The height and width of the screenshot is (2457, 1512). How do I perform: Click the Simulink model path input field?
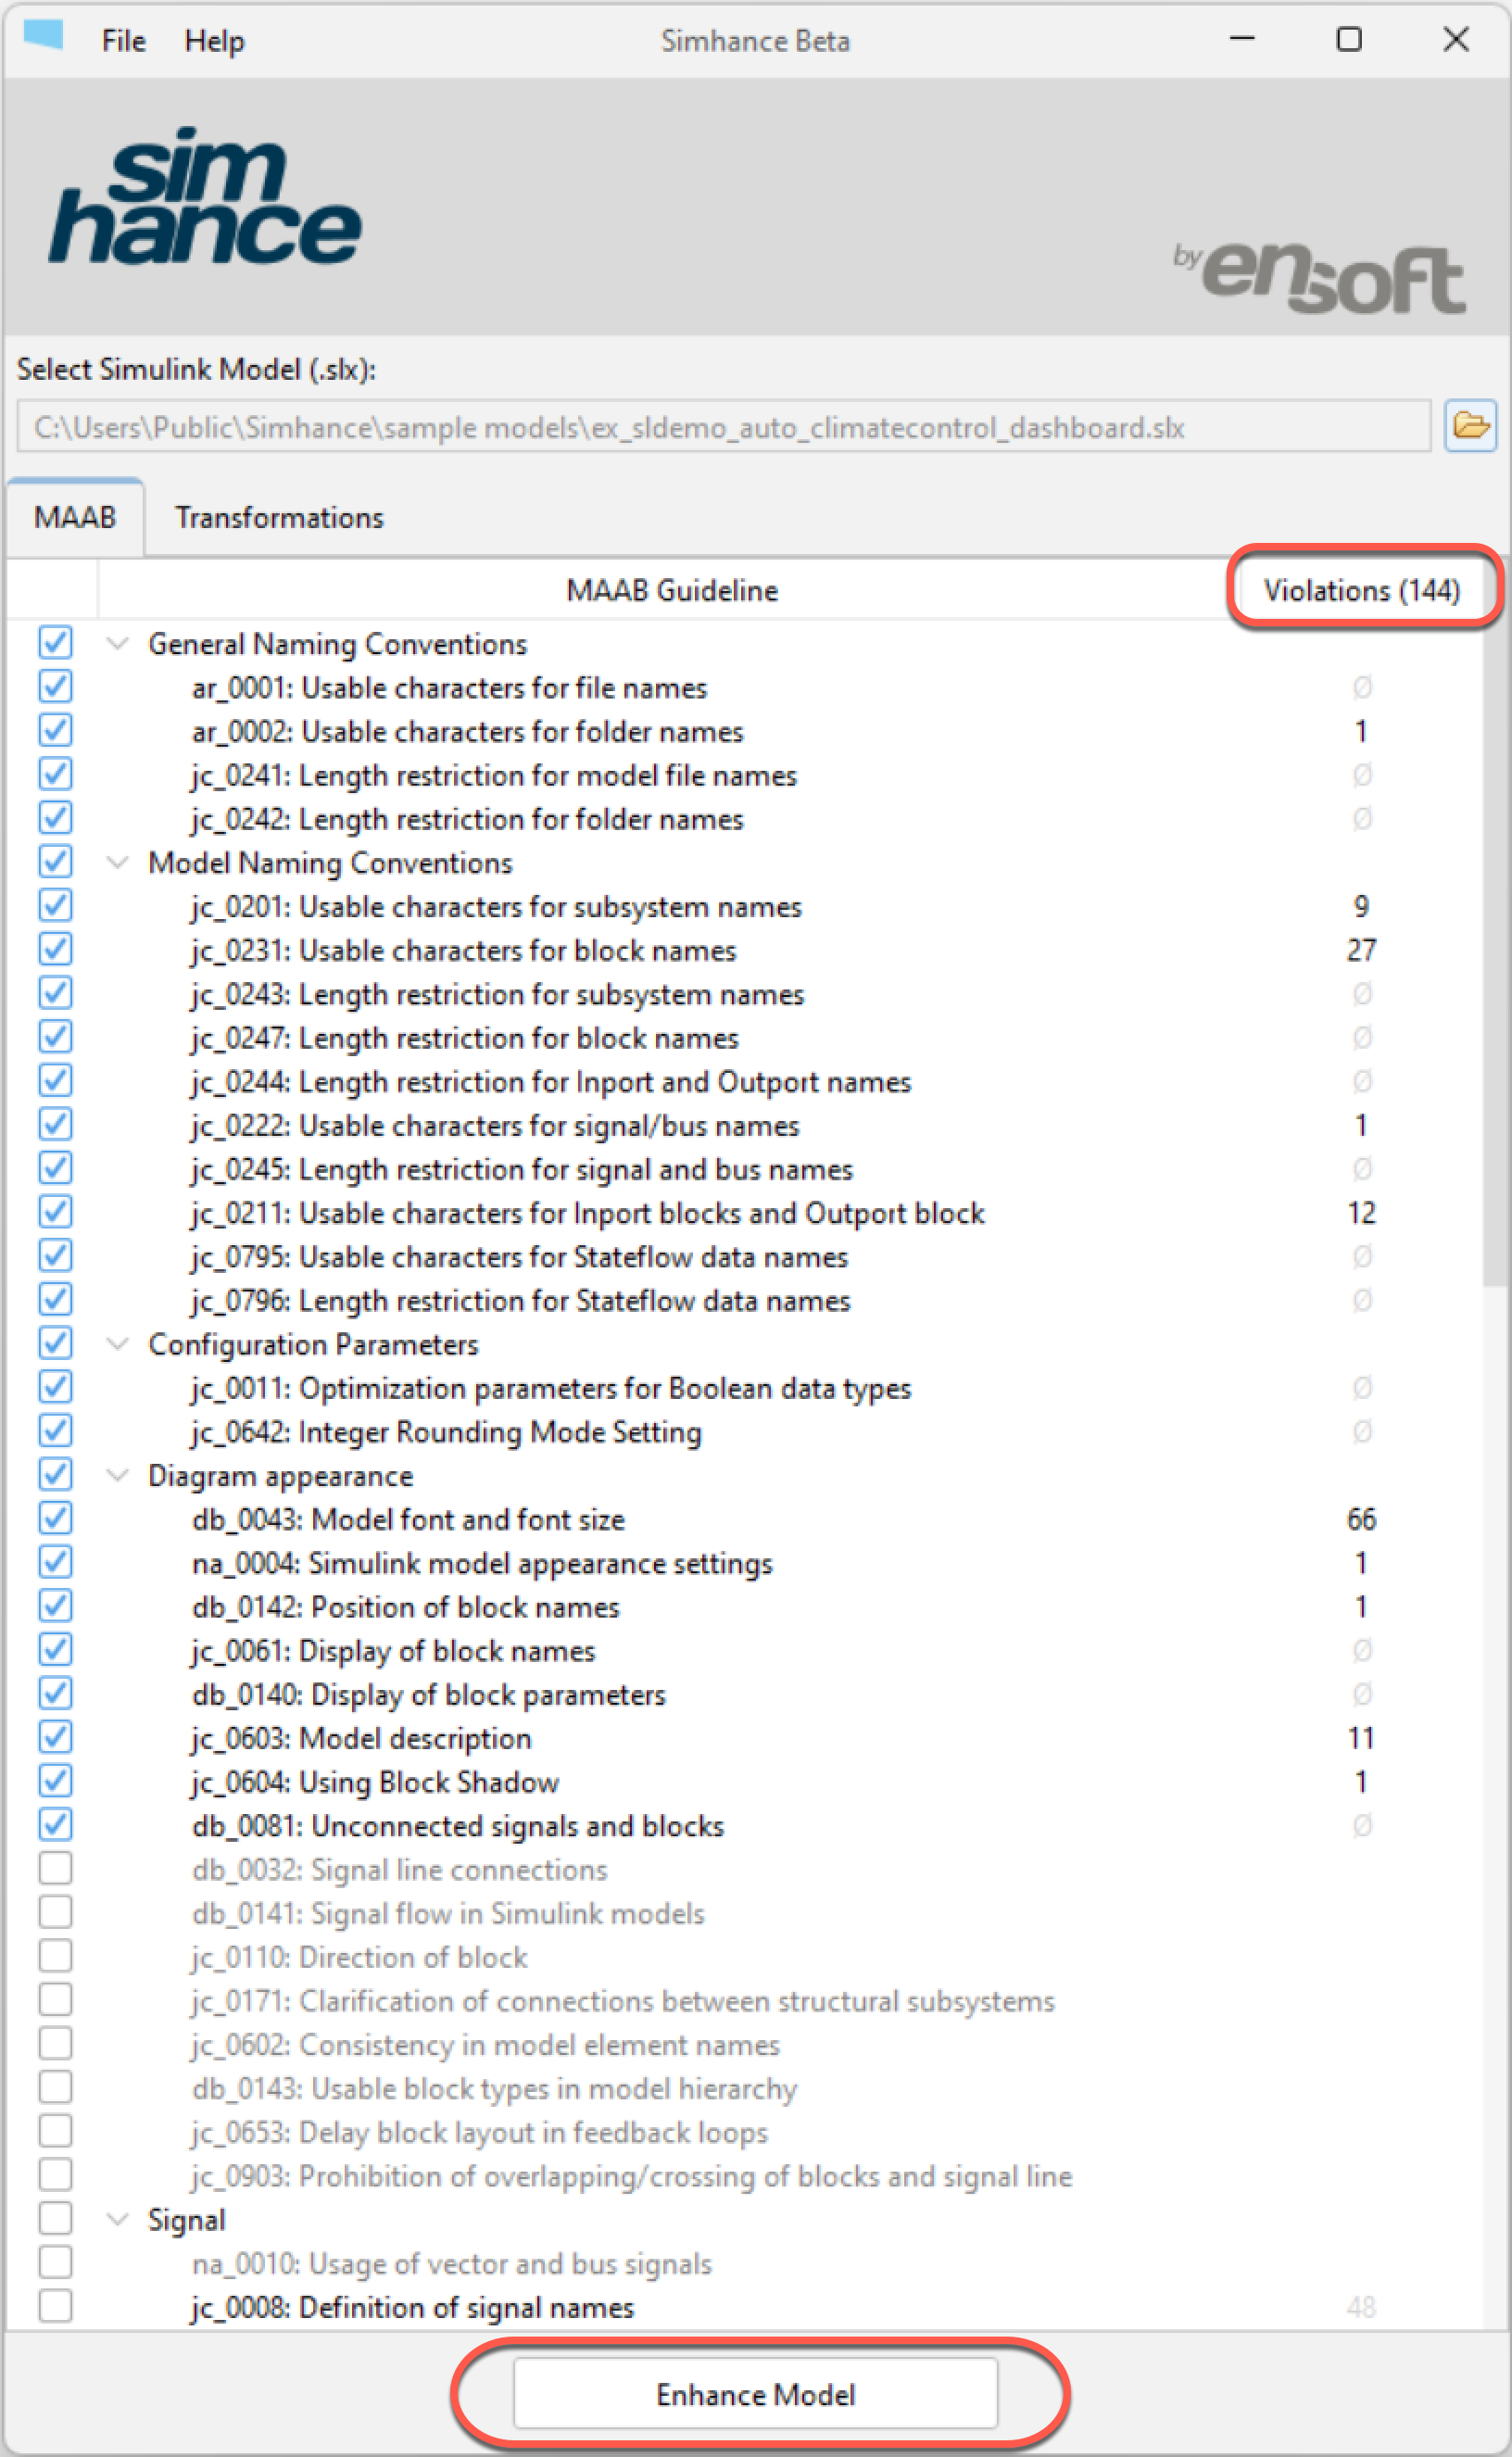coord(723,427)
